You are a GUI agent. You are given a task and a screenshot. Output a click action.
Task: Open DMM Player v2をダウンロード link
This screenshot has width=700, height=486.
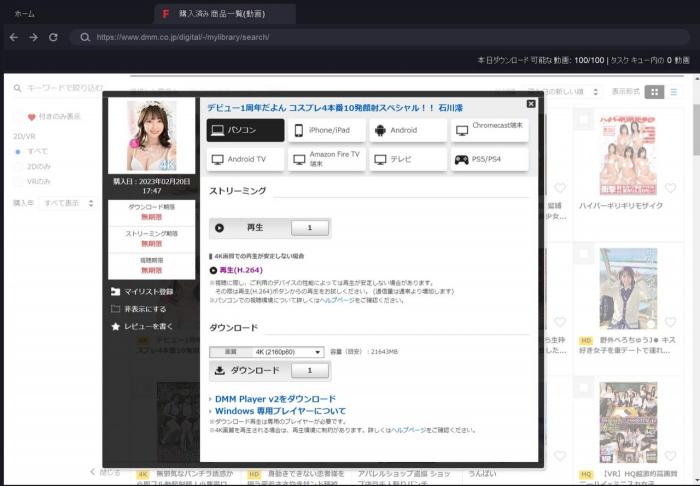[275, 399]
